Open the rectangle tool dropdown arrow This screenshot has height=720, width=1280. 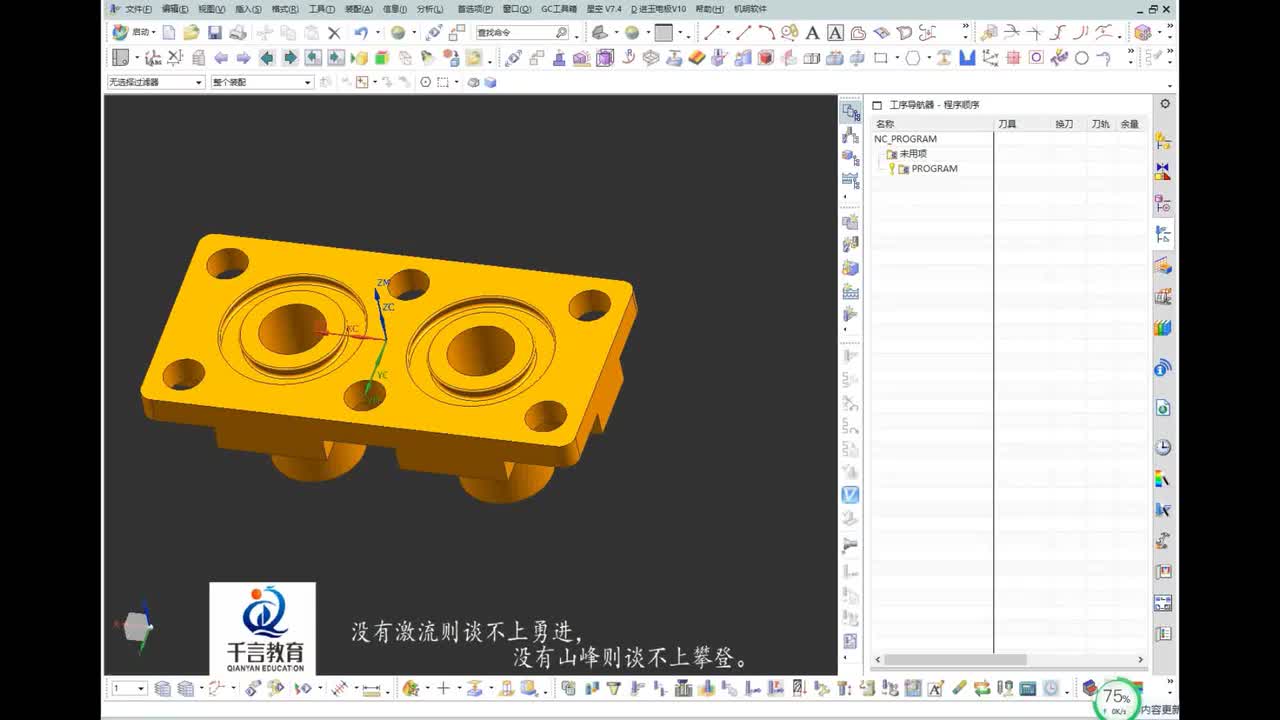[897, 58]
